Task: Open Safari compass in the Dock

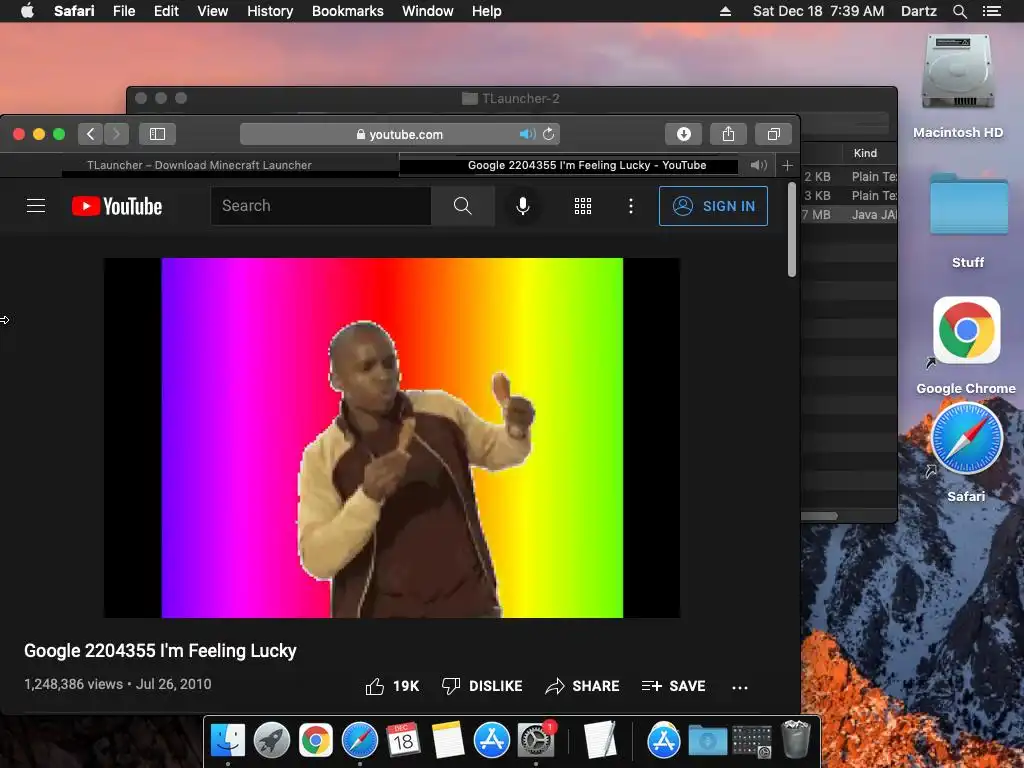Action: [x=360, y=741]
